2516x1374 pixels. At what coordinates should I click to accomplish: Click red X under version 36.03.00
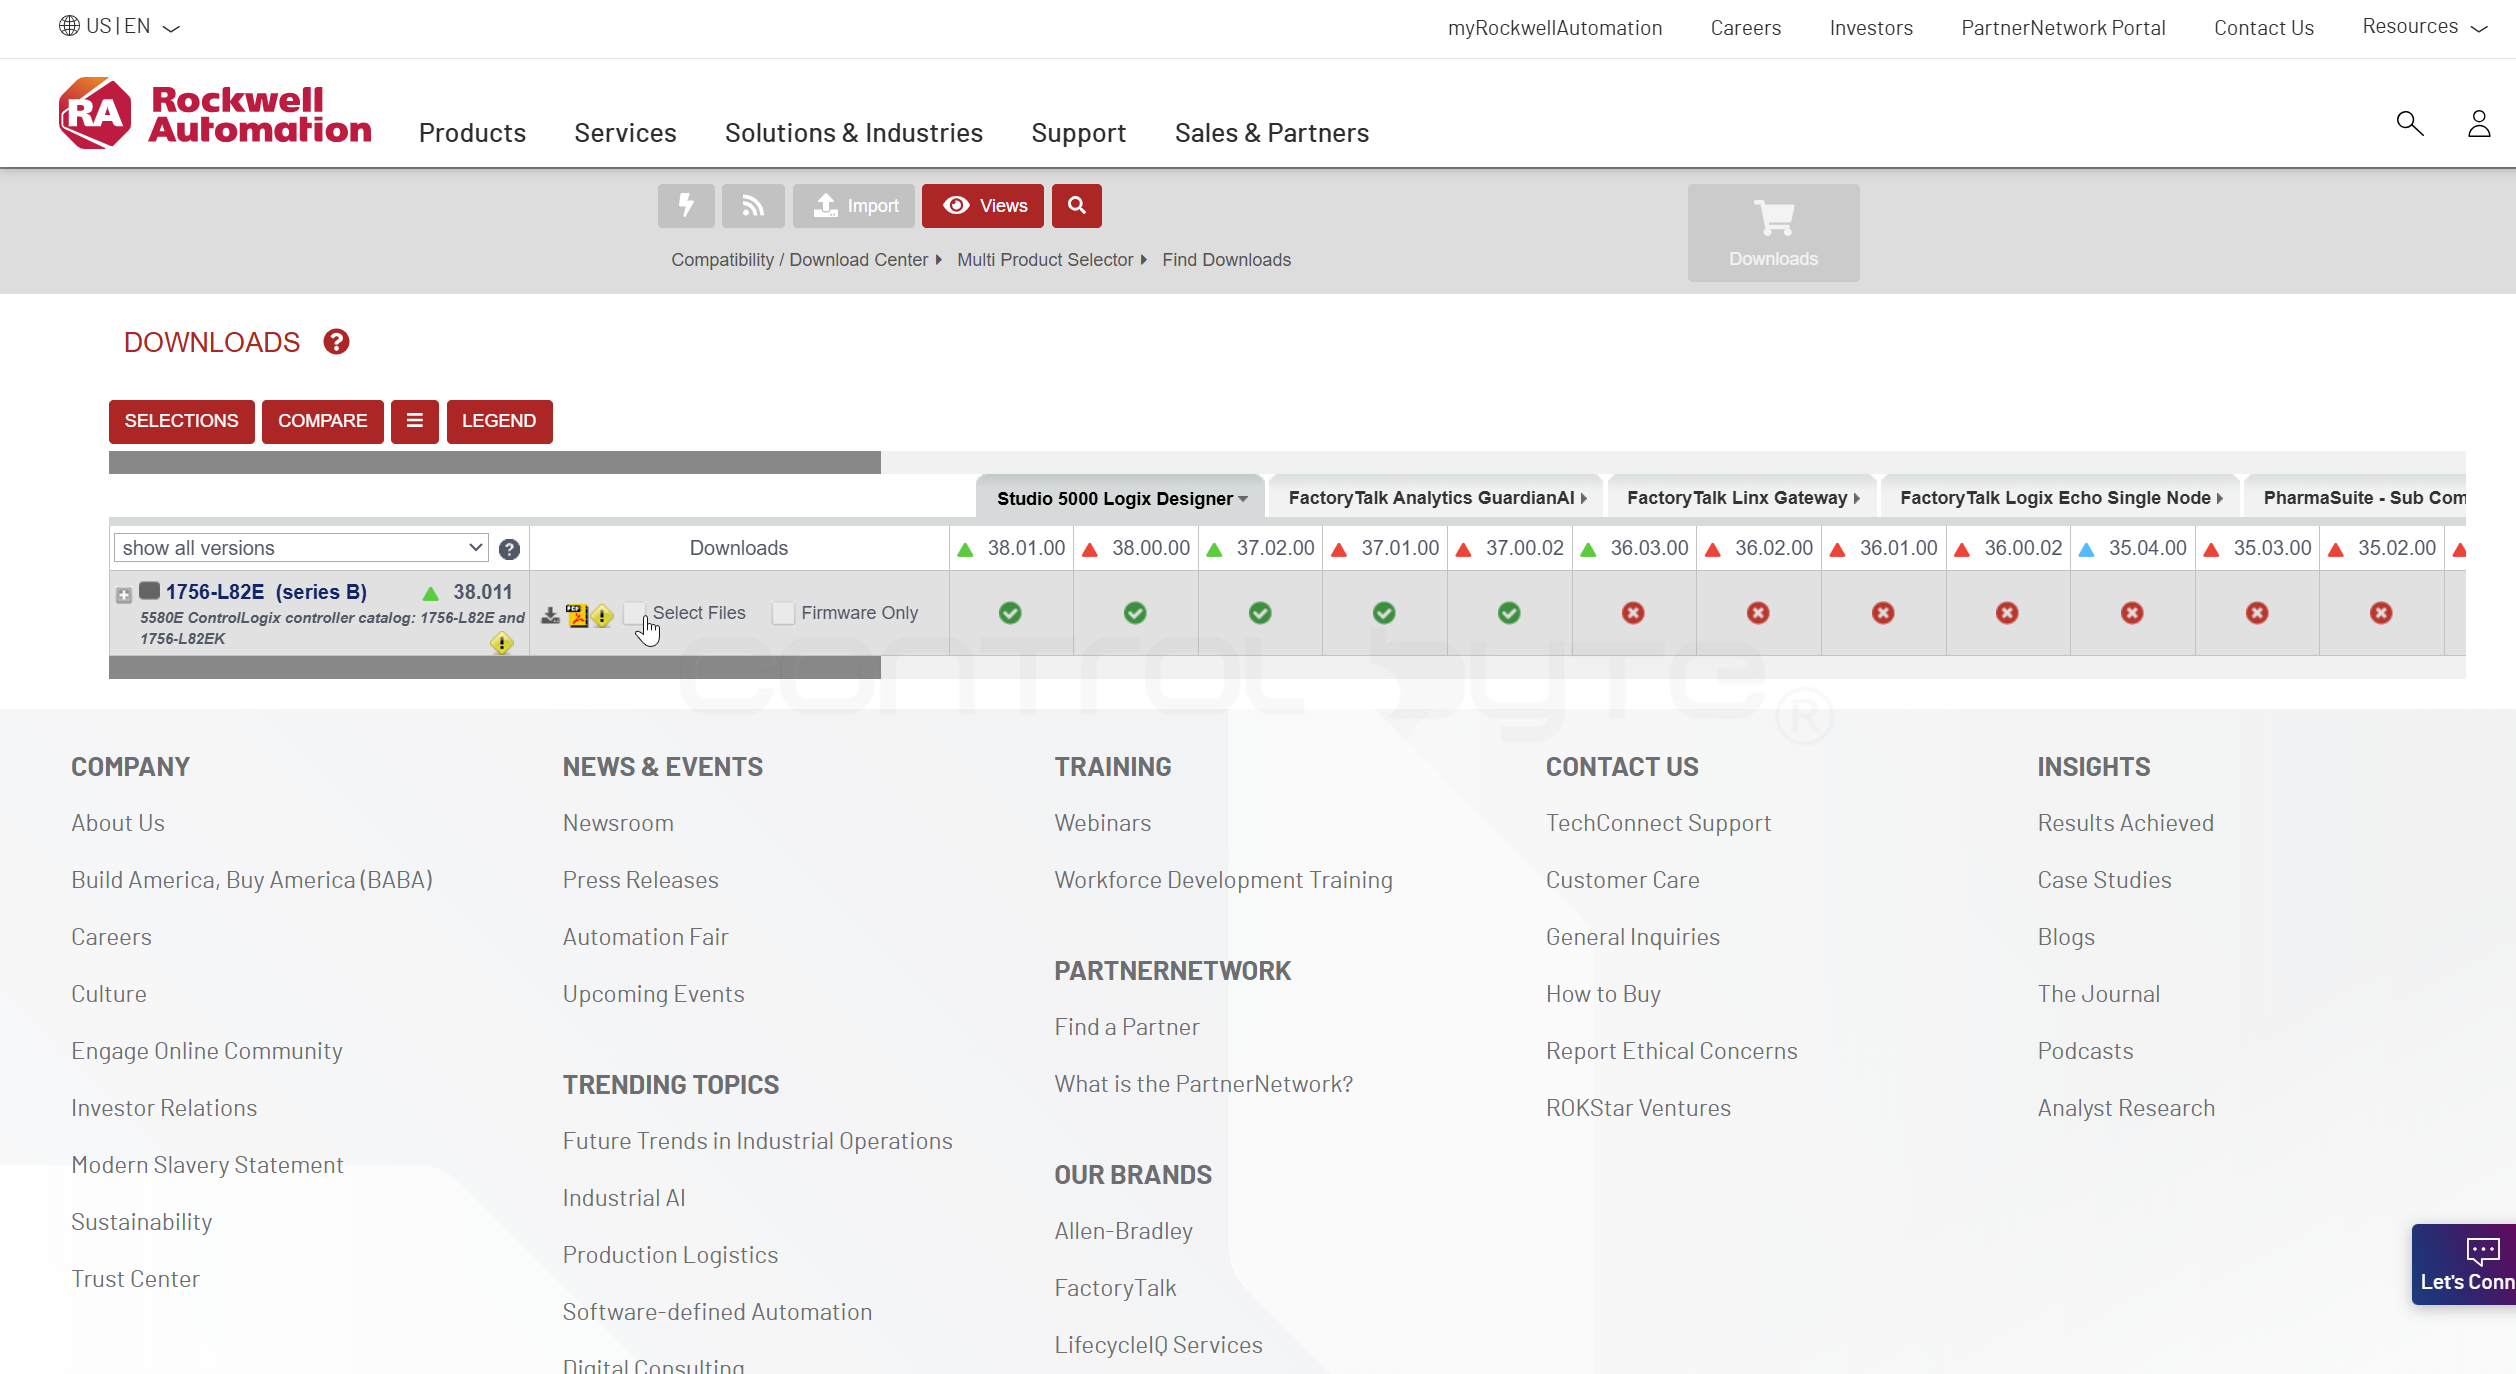pos(1633,613)
